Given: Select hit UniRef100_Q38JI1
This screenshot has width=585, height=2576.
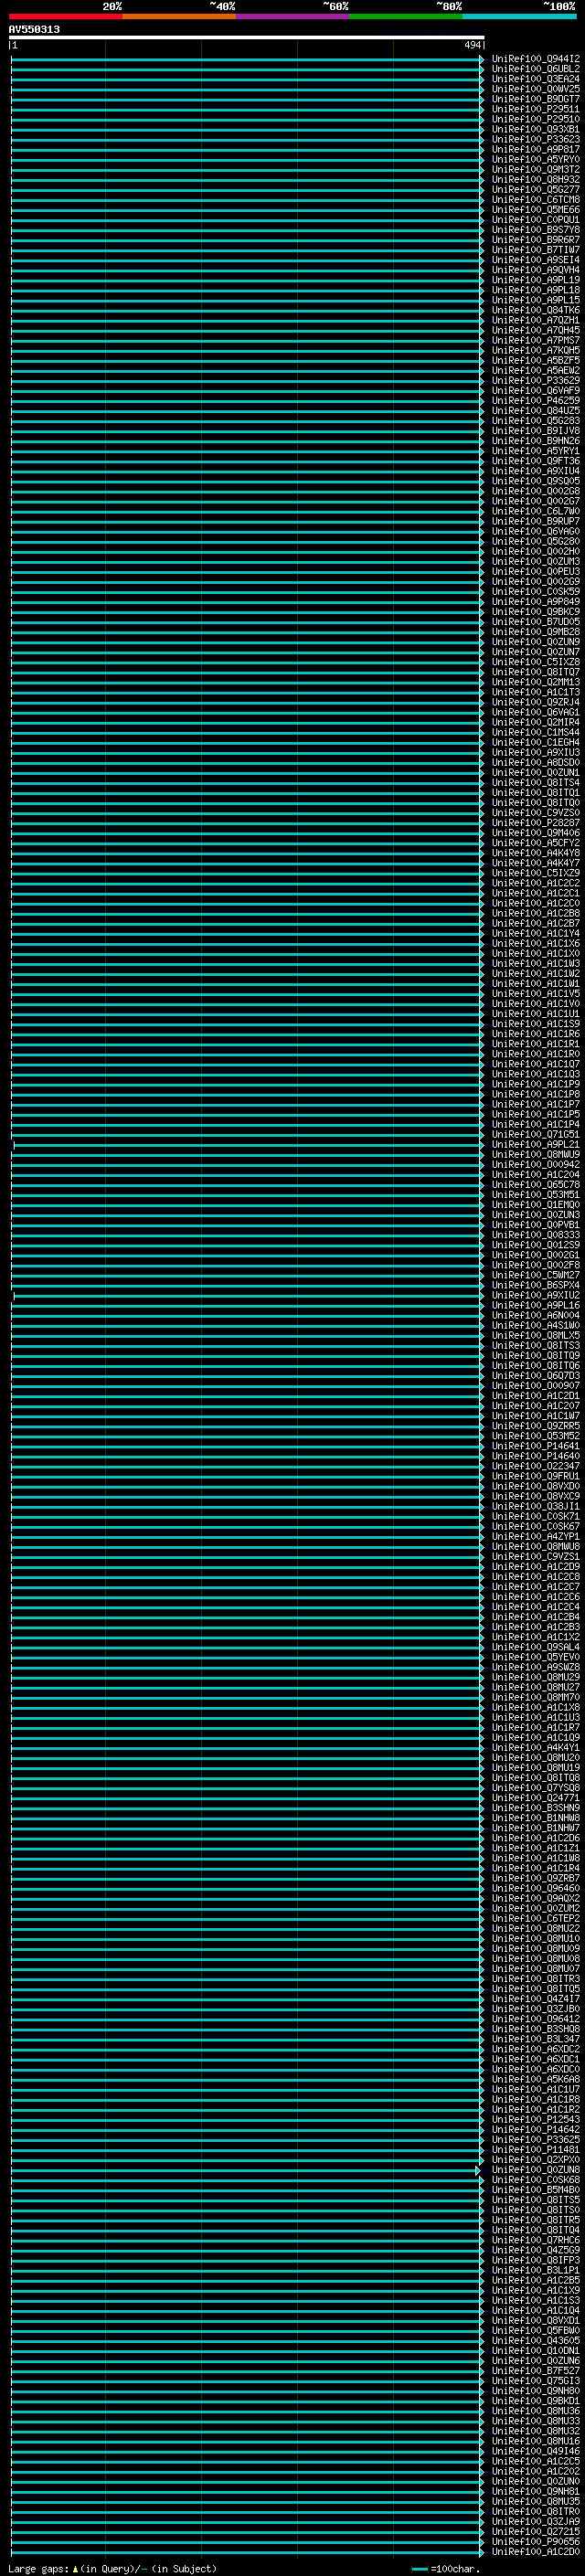Looking at the screenshot, I should (536, 1506).
